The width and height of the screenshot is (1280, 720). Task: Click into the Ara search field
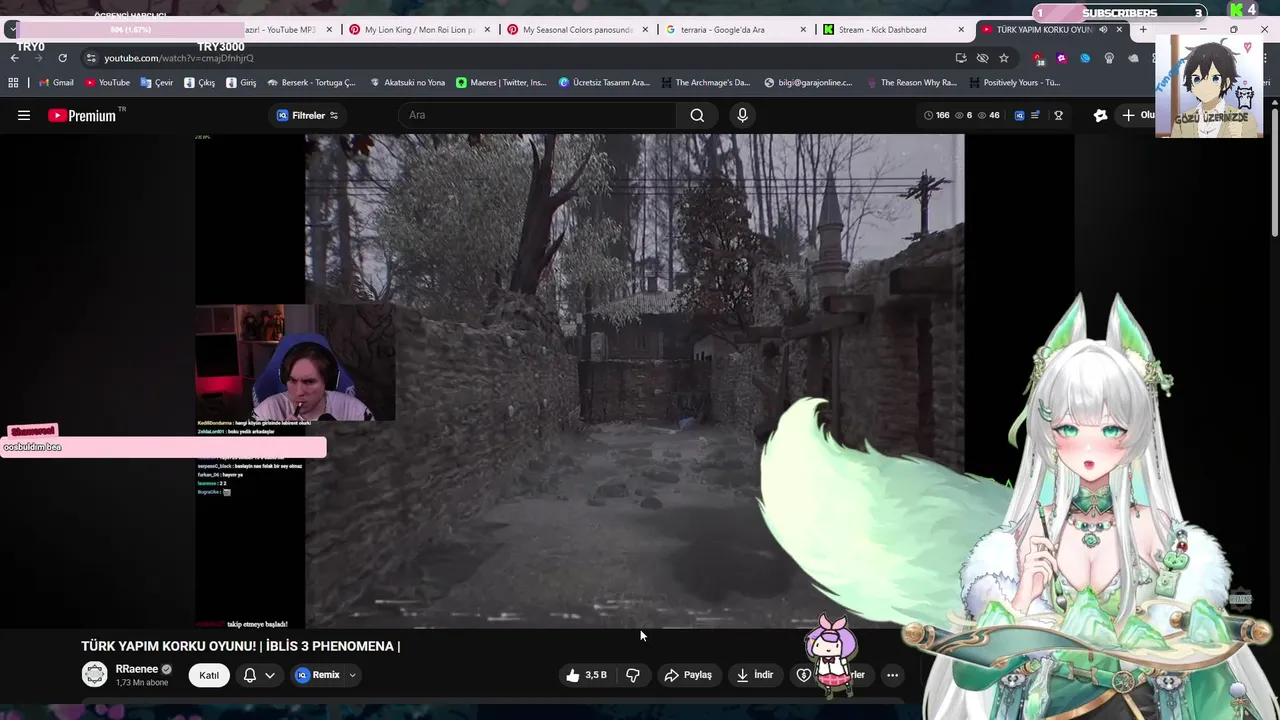538,115
